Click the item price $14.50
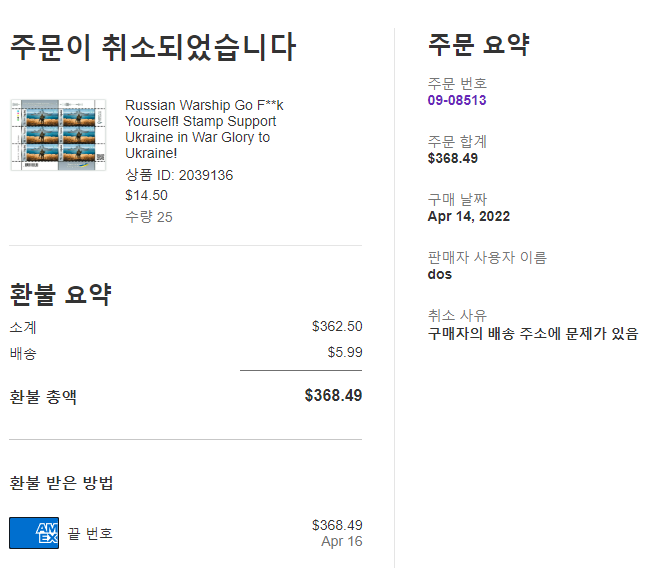Image resolution: width=671 pixels, height=568 pixels. click(x=146, y=195)
